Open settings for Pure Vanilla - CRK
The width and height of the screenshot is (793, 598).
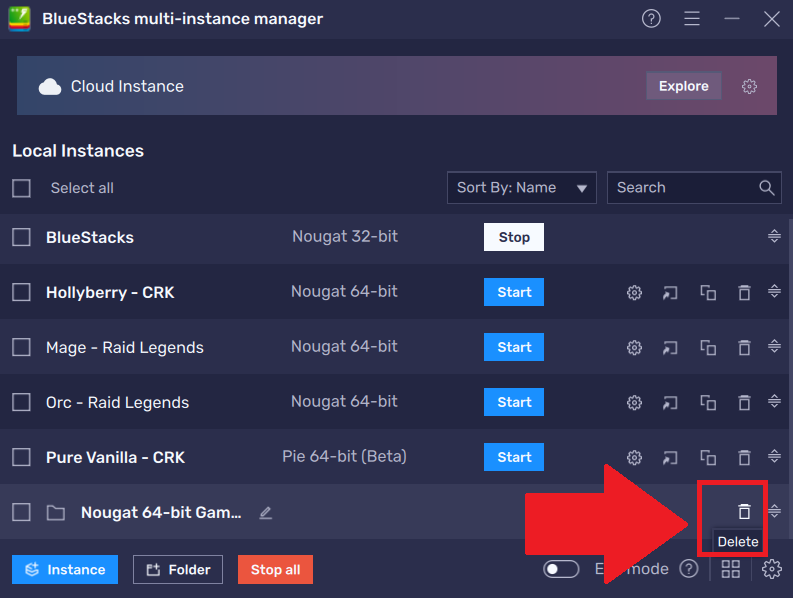[x=634, y=458]
